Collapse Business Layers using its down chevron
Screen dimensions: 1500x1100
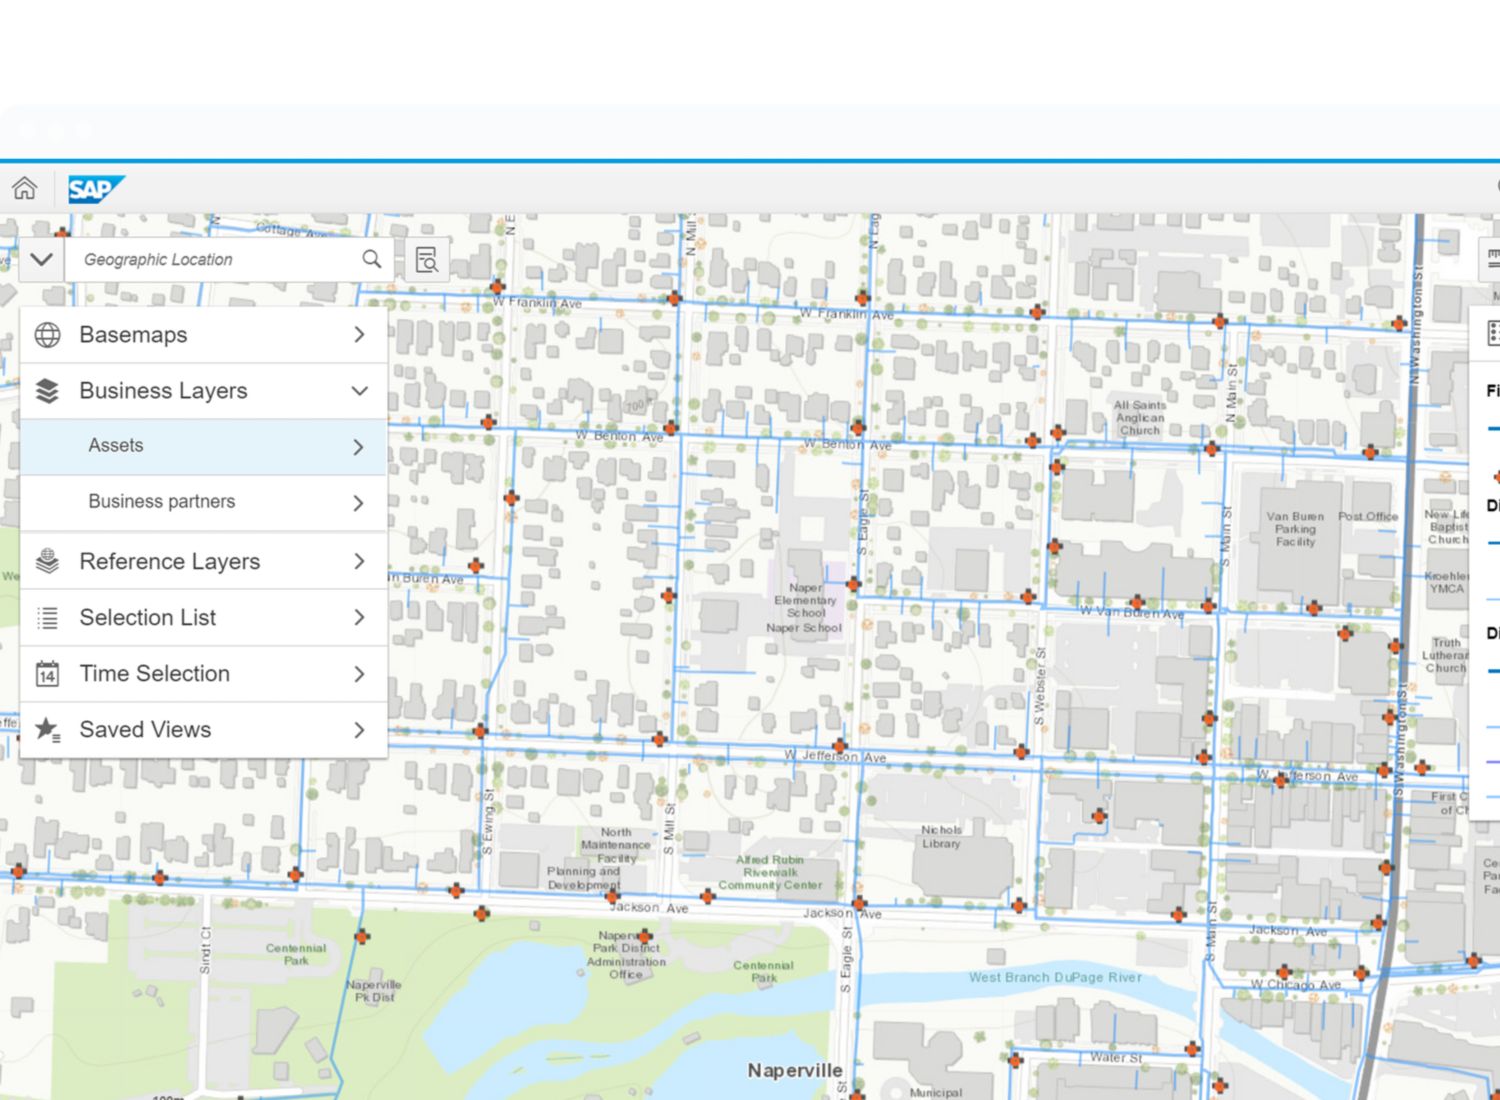[359, 391]
